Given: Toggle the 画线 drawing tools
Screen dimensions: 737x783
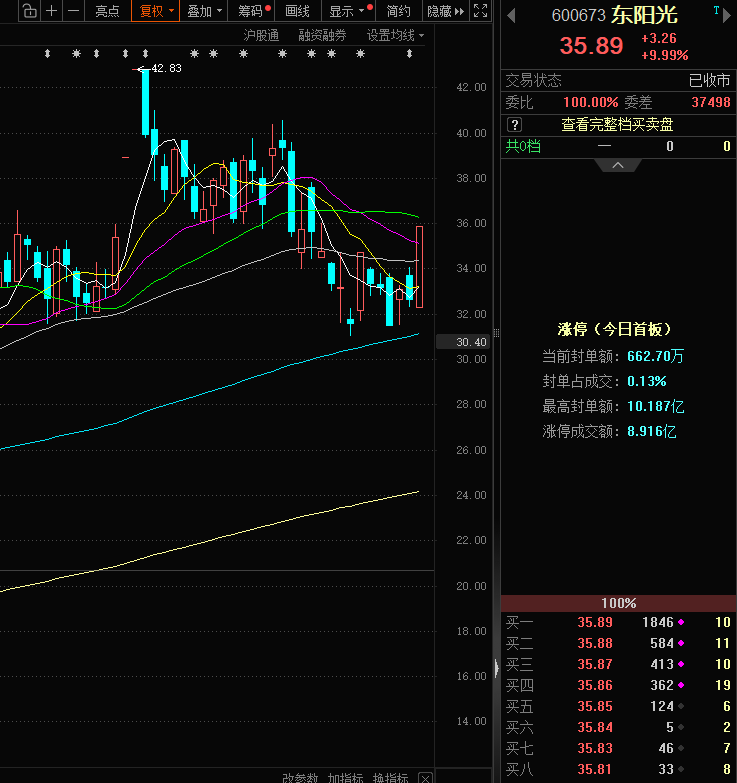Looking at the screenshot, I should [x=297, y=11].
